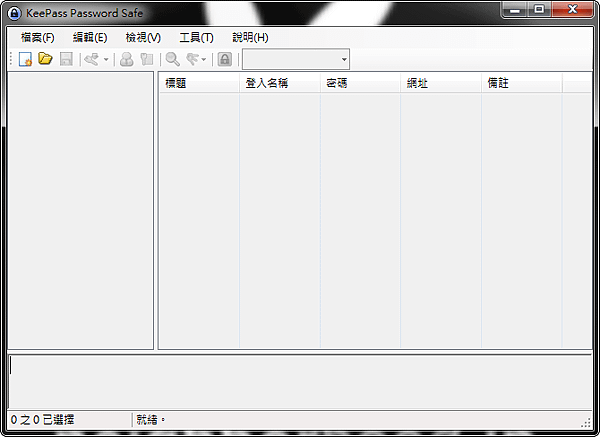Click the 就緒 status bar text
This screenshot has width=600, height=437.
151,420
